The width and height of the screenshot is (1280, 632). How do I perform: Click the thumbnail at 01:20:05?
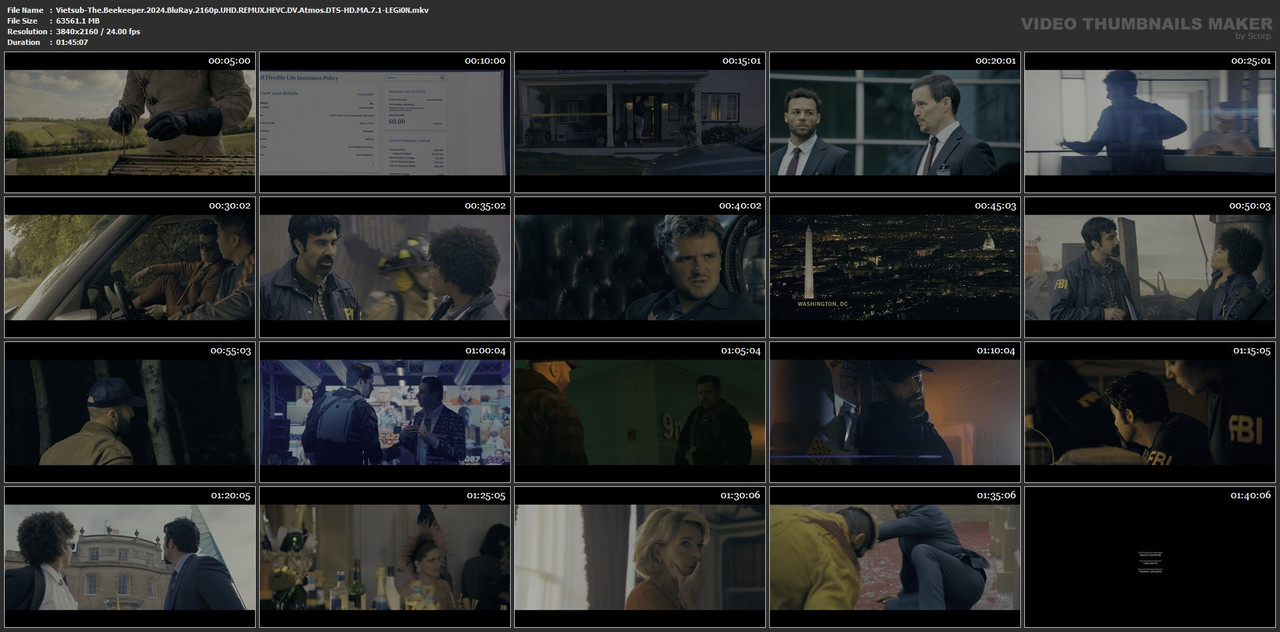[x=130, y=557]
